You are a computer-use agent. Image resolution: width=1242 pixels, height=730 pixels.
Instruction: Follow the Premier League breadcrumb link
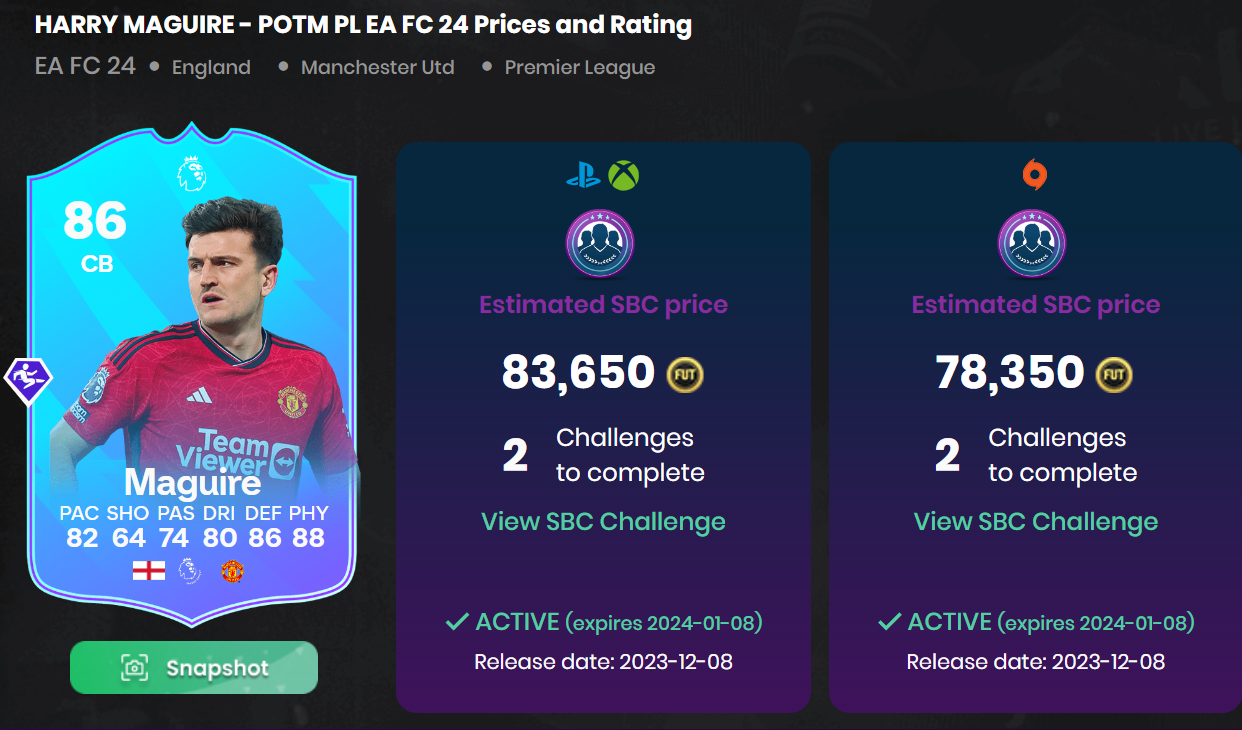tap(580, 68)
